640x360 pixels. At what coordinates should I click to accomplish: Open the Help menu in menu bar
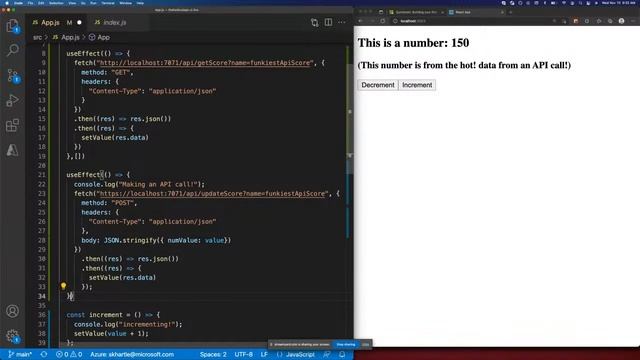(140, 3)
